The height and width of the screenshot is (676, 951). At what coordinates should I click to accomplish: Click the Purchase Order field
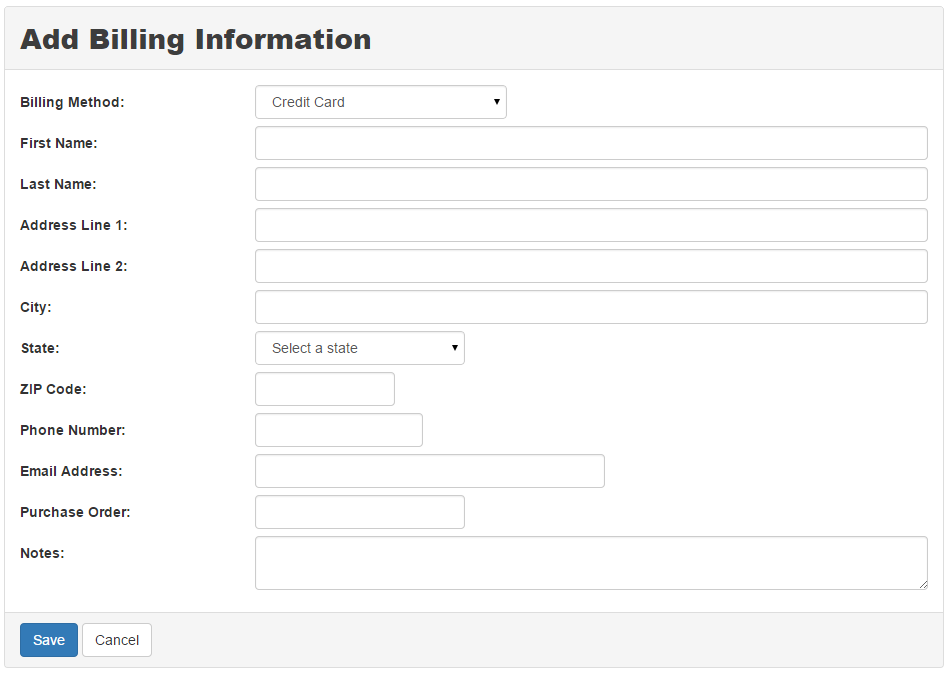click(x=360, y=512)
